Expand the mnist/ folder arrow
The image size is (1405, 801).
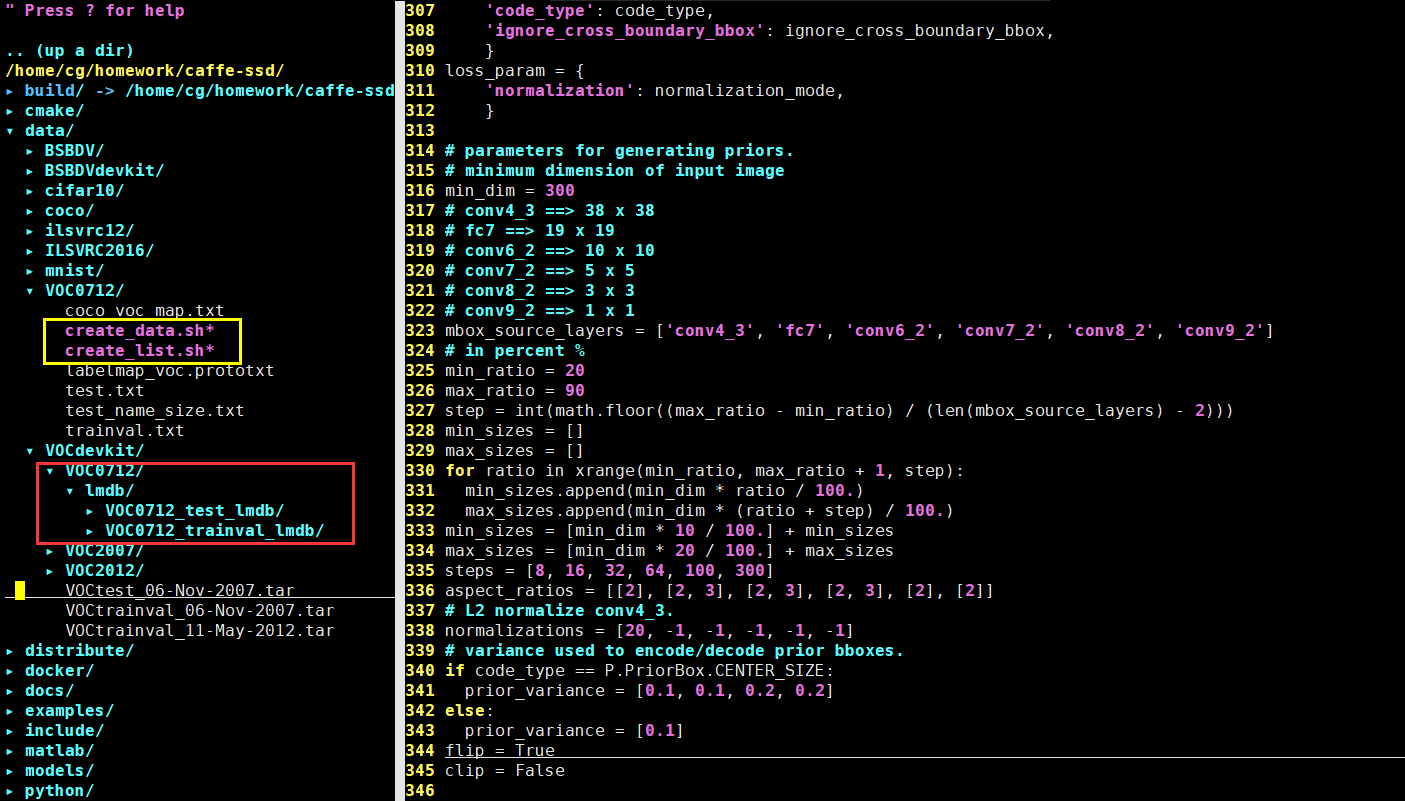[x=30, y=271]
